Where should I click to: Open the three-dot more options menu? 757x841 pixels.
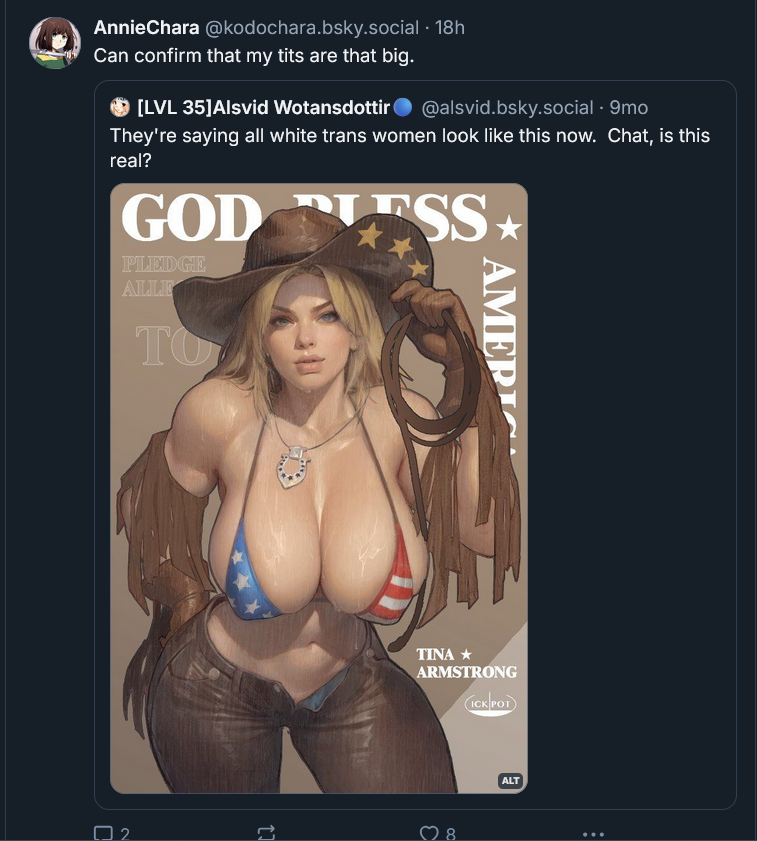(593, 834)
